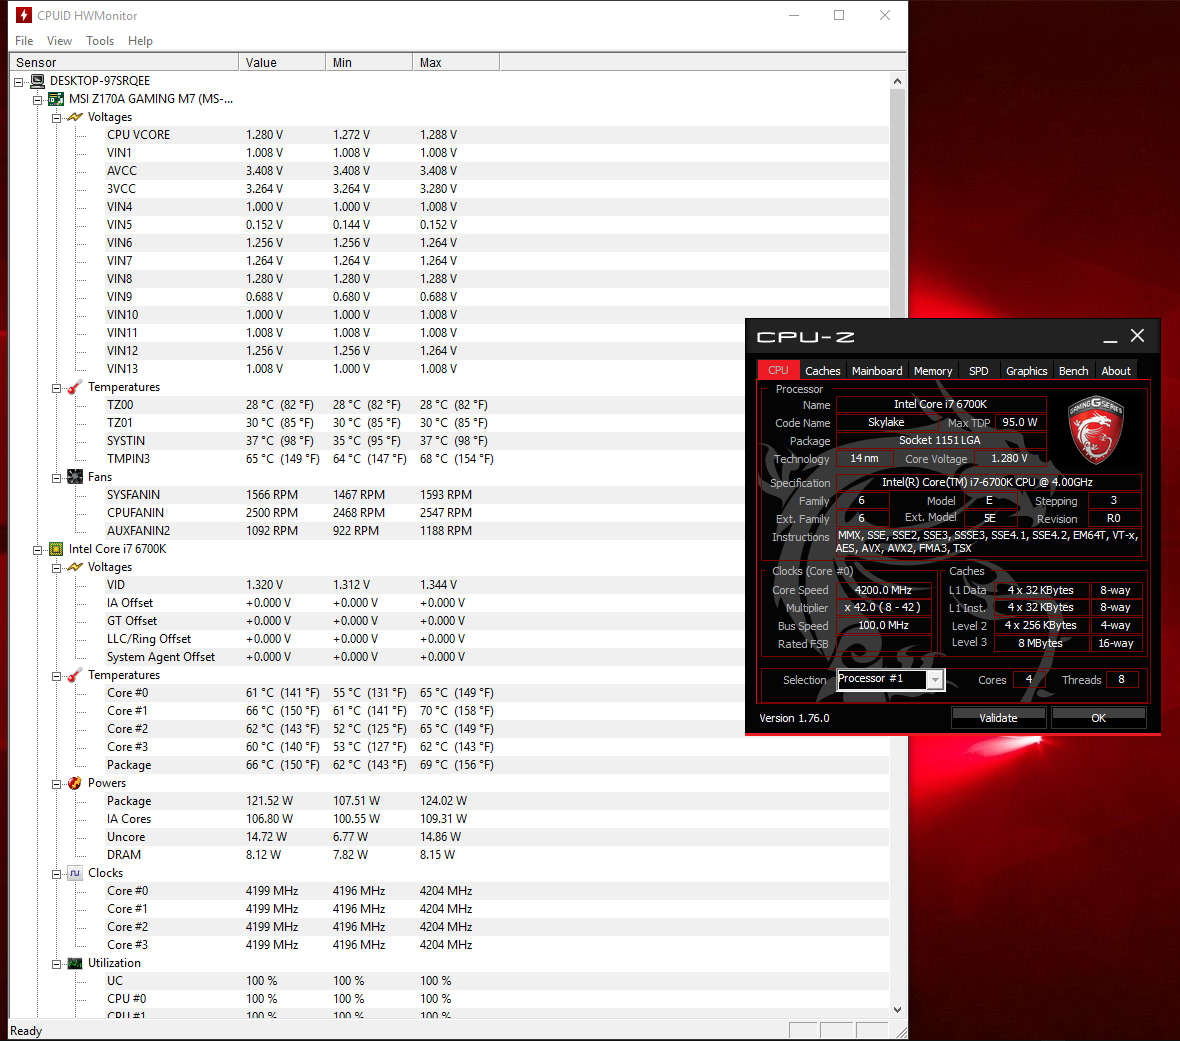Open the File menu
Image resolution: width=1180 pixels, height=1041 pixels.
(x=24, y=41)
